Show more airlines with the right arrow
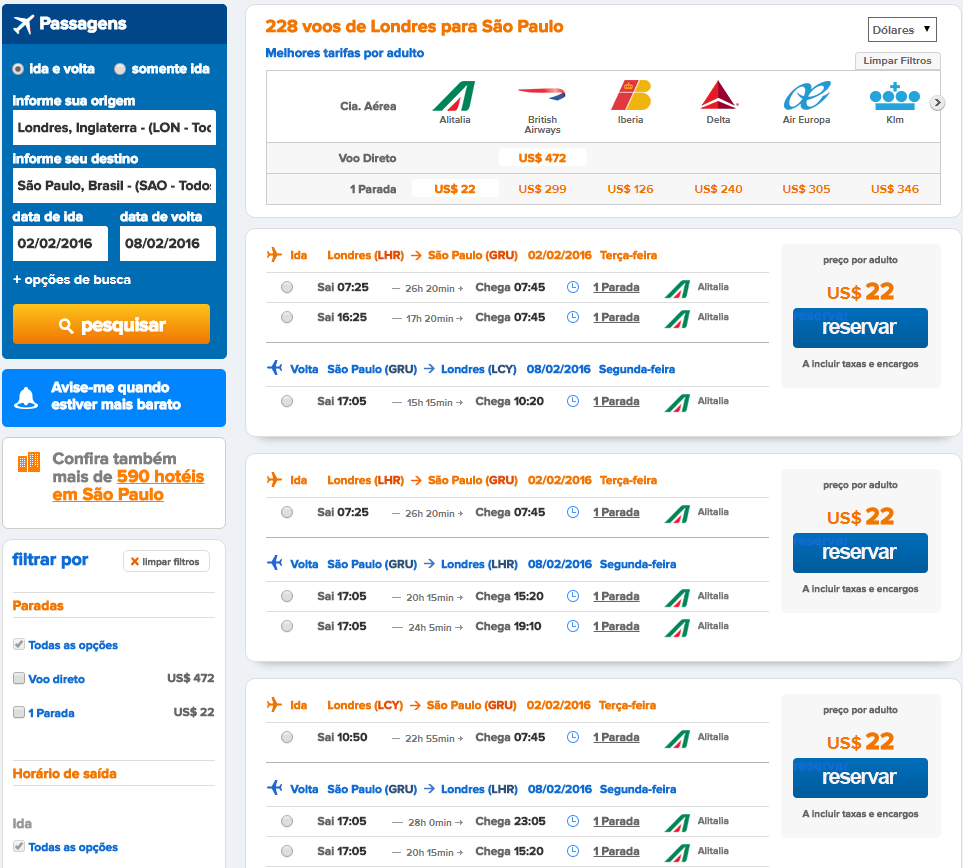Viewport: 963px width, 868px height. [x=937, y=103]
